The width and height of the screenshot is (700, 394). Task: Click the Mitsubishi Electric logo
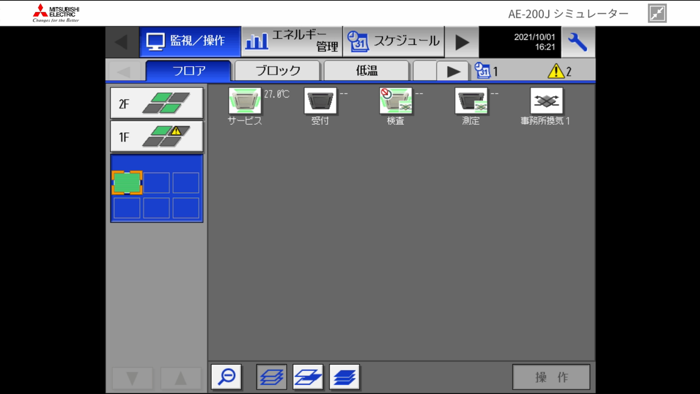pos(56,13)
